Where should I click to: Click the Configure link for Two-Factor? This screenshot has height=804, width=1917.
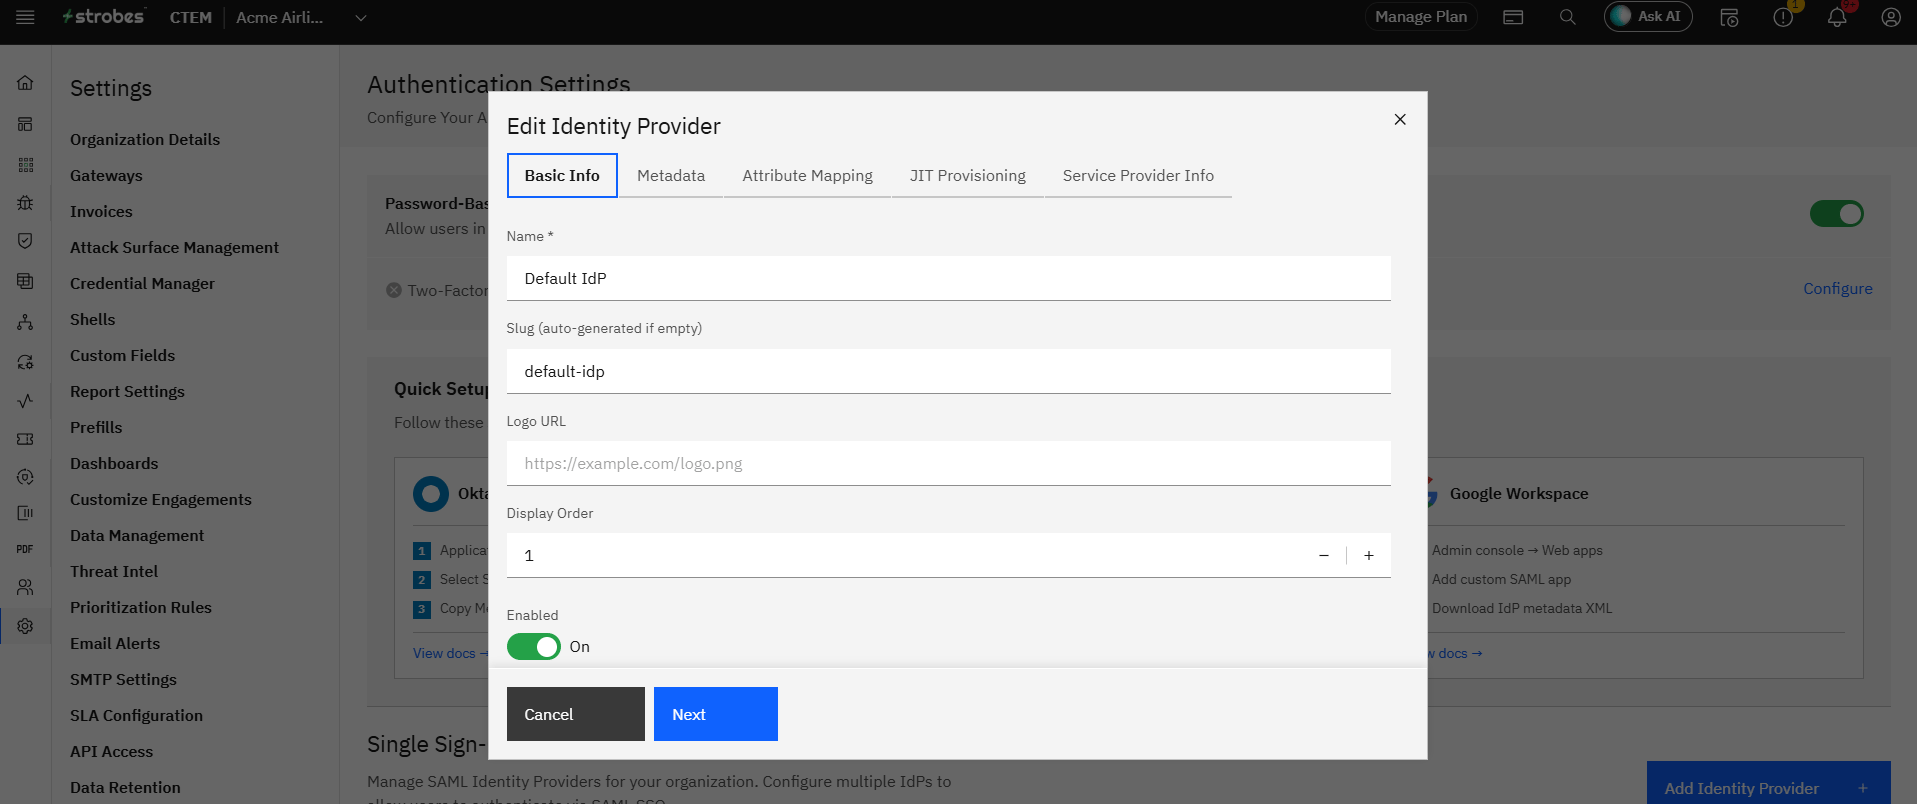click(1837, 289)
